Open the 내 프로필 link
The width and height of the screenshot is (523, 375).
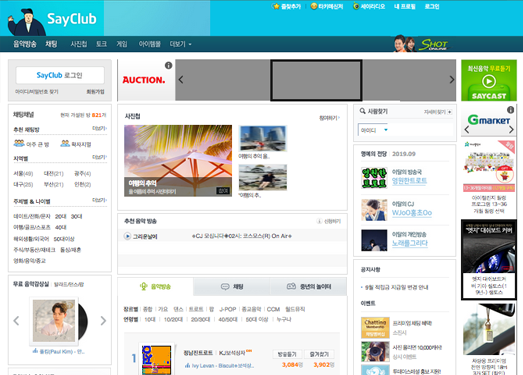click(x=404, y=6)
